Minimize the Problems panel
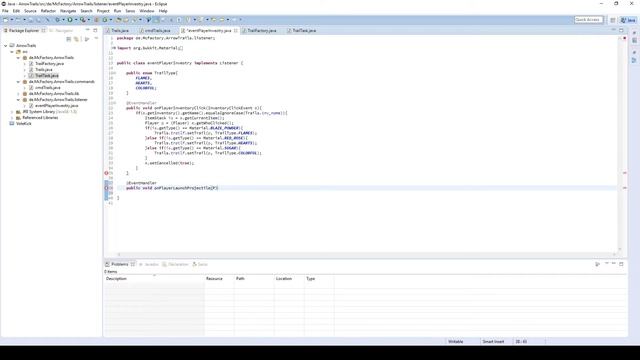640x360 pixels. [x=613, y=264]
